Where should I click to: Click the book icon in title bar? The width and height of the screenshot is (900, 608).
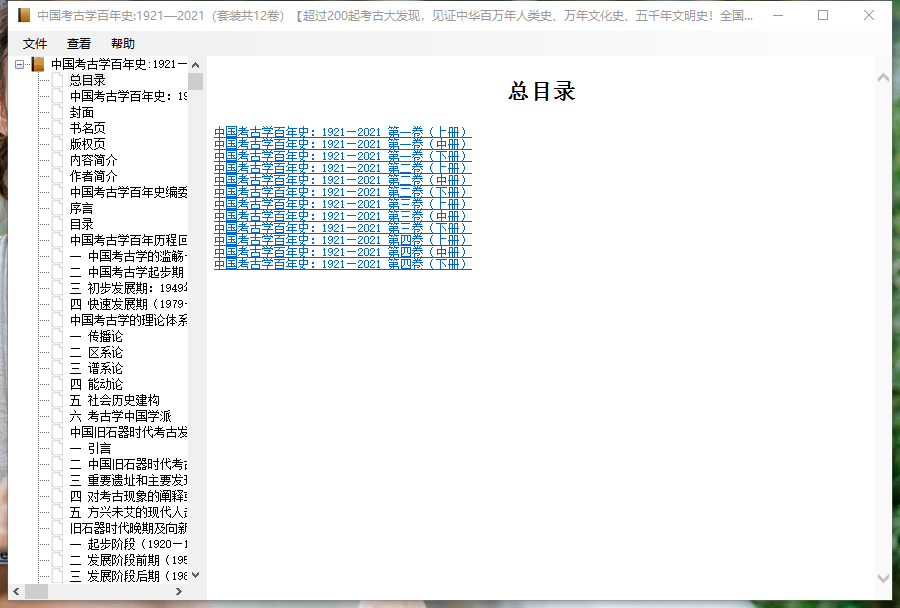pos(24,15)
